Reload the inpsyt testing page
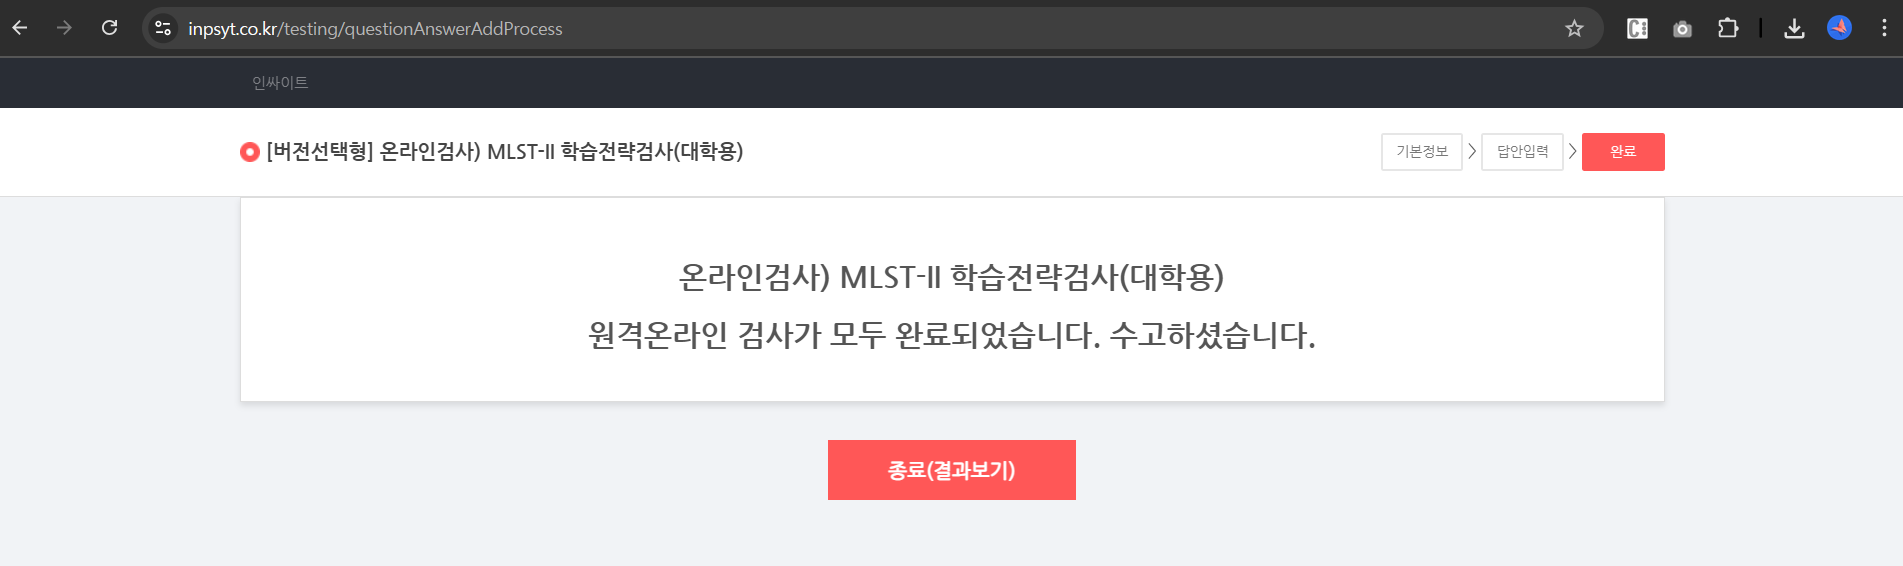Screen dimensions: 1903x566 coord(110,28)
